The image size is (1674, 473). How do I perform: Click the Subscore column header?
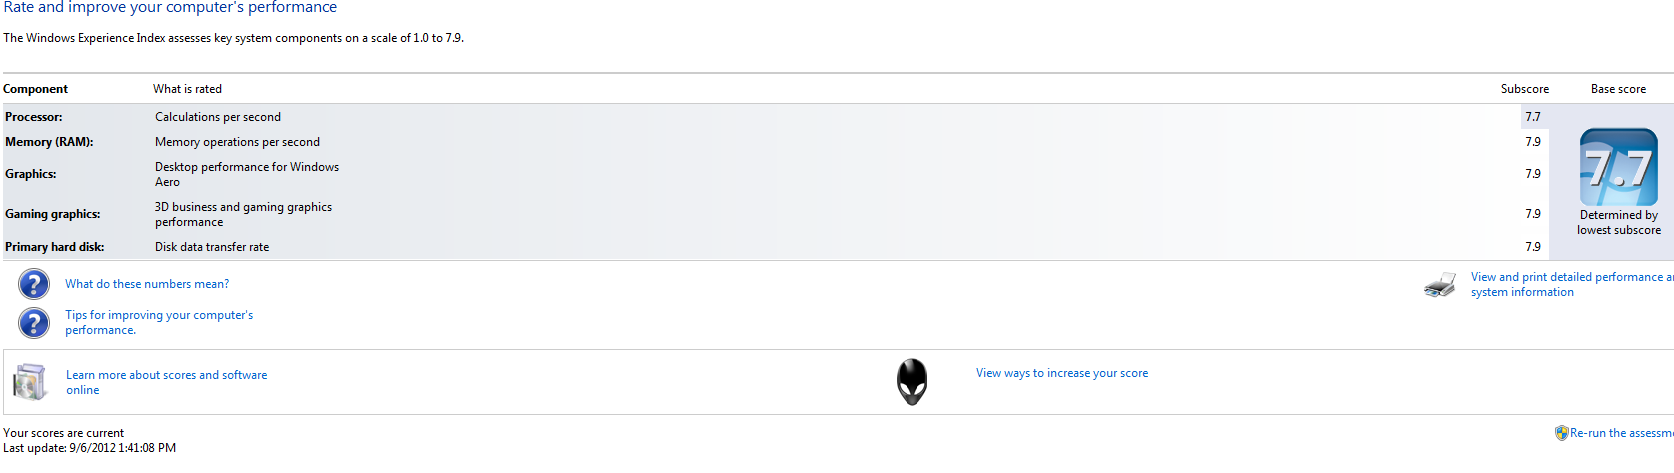[x=1525, y=89]
